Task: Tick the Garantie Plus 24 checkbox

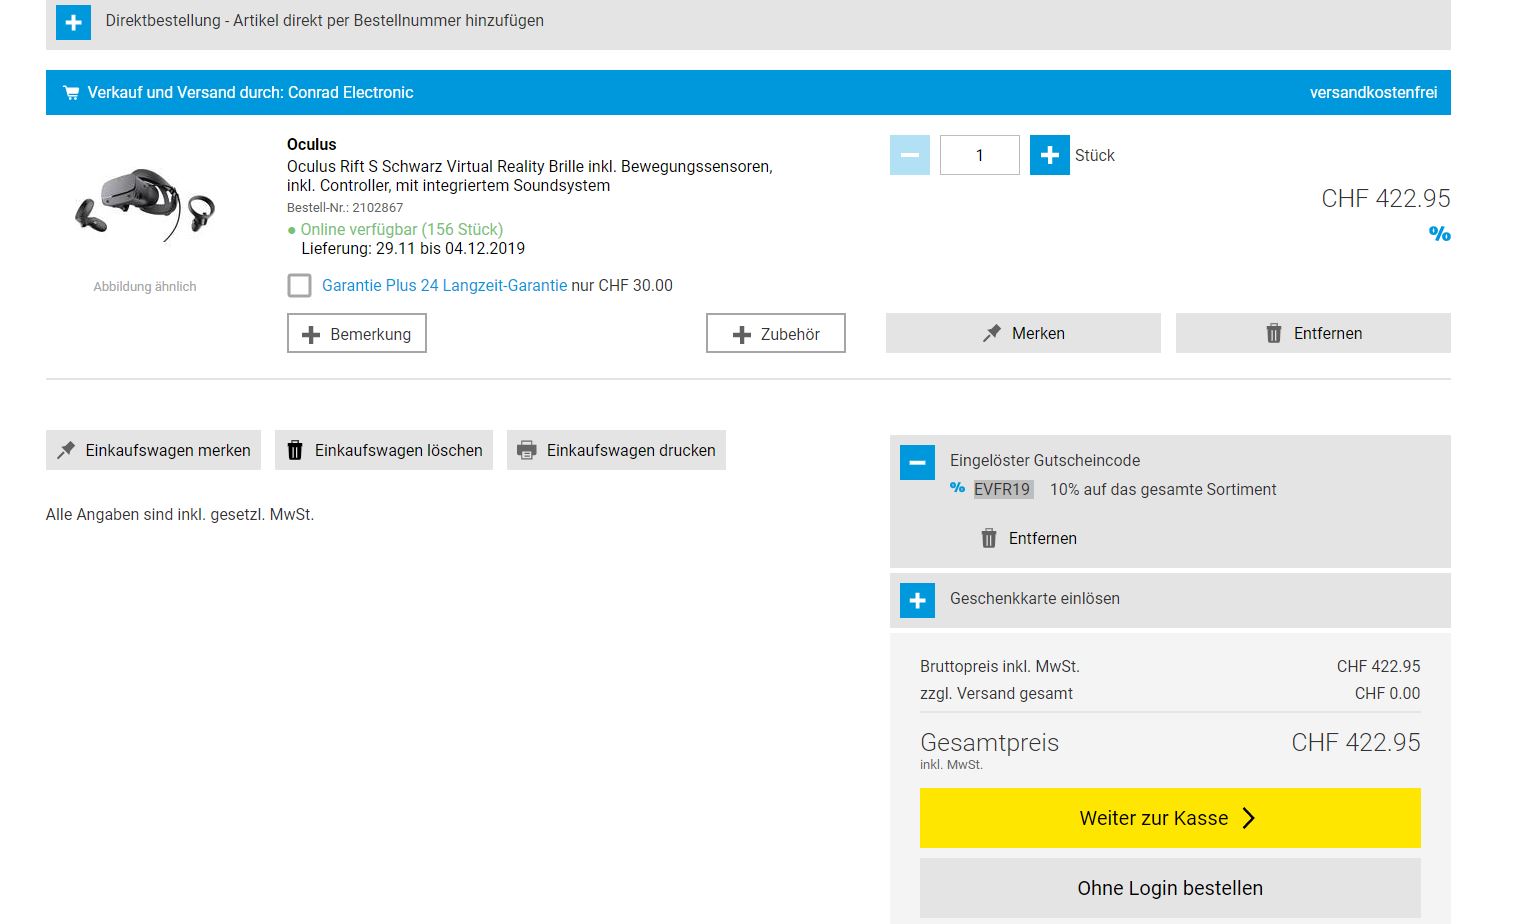Action: click(x=299, y=286)
